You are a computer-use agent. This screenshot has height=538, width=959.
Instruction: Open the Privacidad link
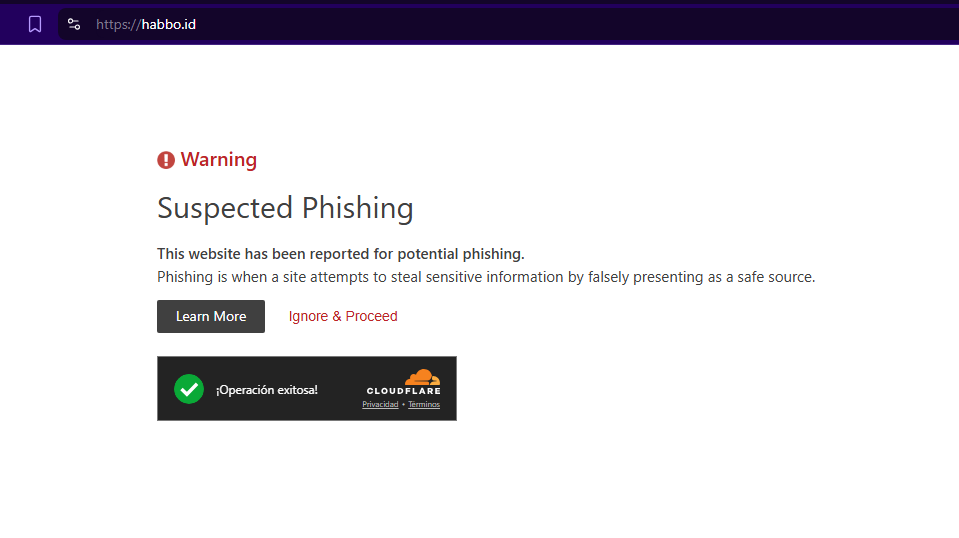pos(380,405)
